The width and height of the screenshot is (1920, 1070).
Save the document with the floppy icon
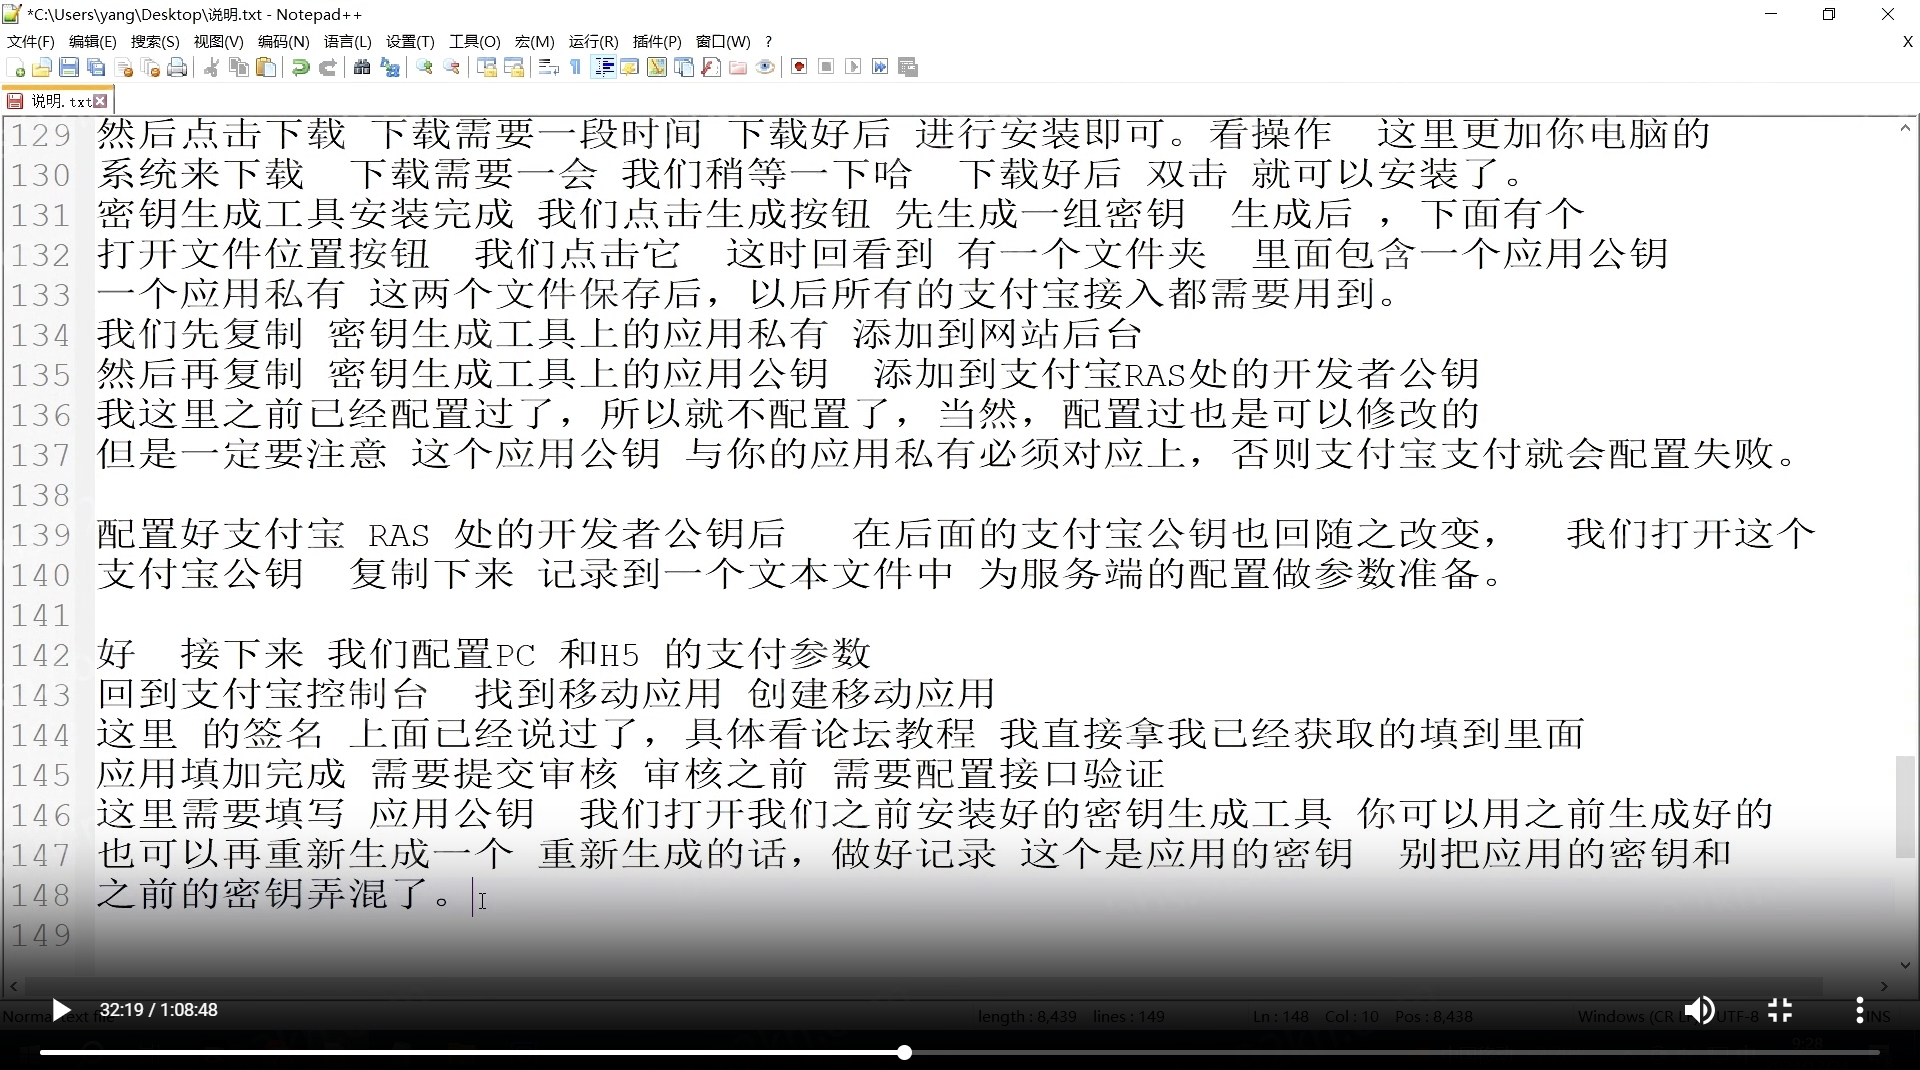click(69, 67)
